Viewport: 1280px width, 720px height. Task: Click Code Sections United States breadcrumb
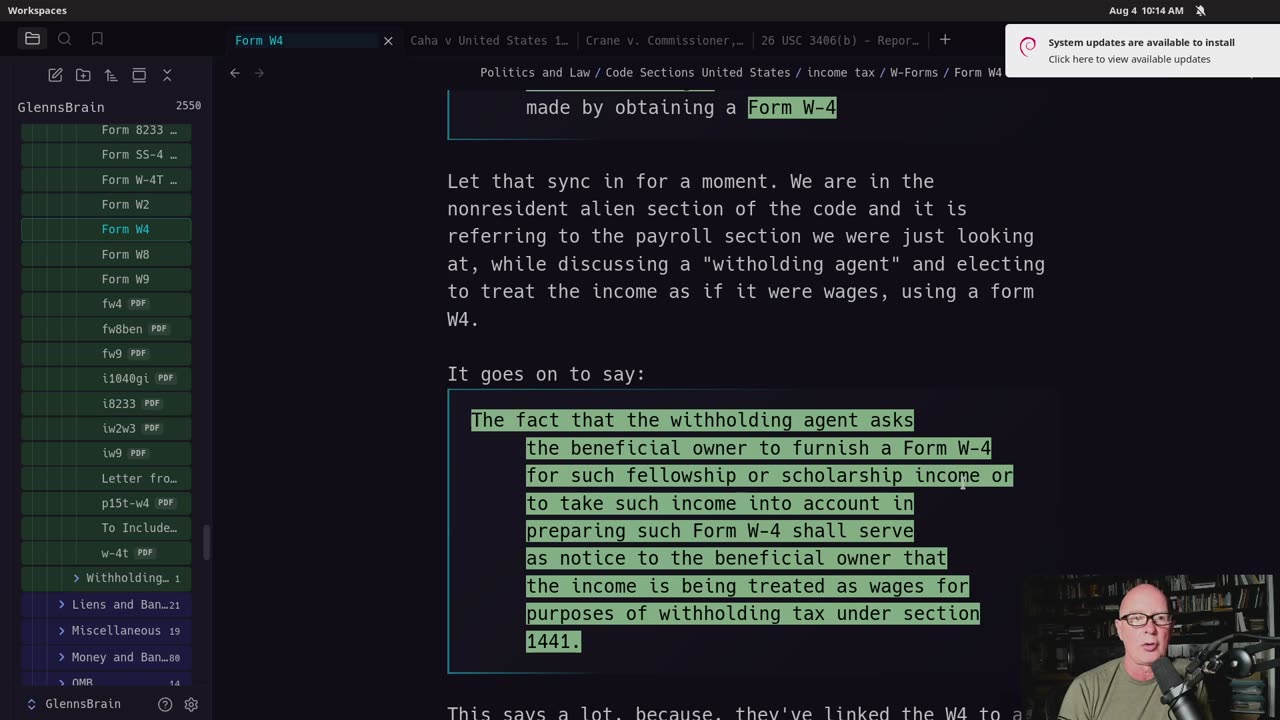(x=698, y=73)
